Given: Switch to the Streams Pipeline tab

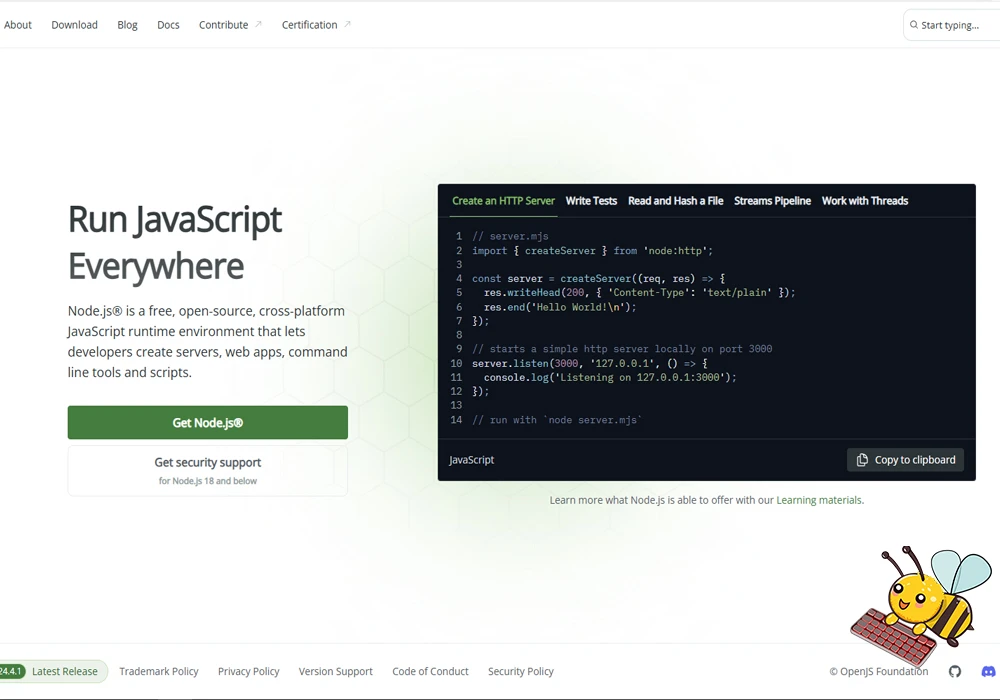Looking at the screenshot, I should [x=772, y=201].
